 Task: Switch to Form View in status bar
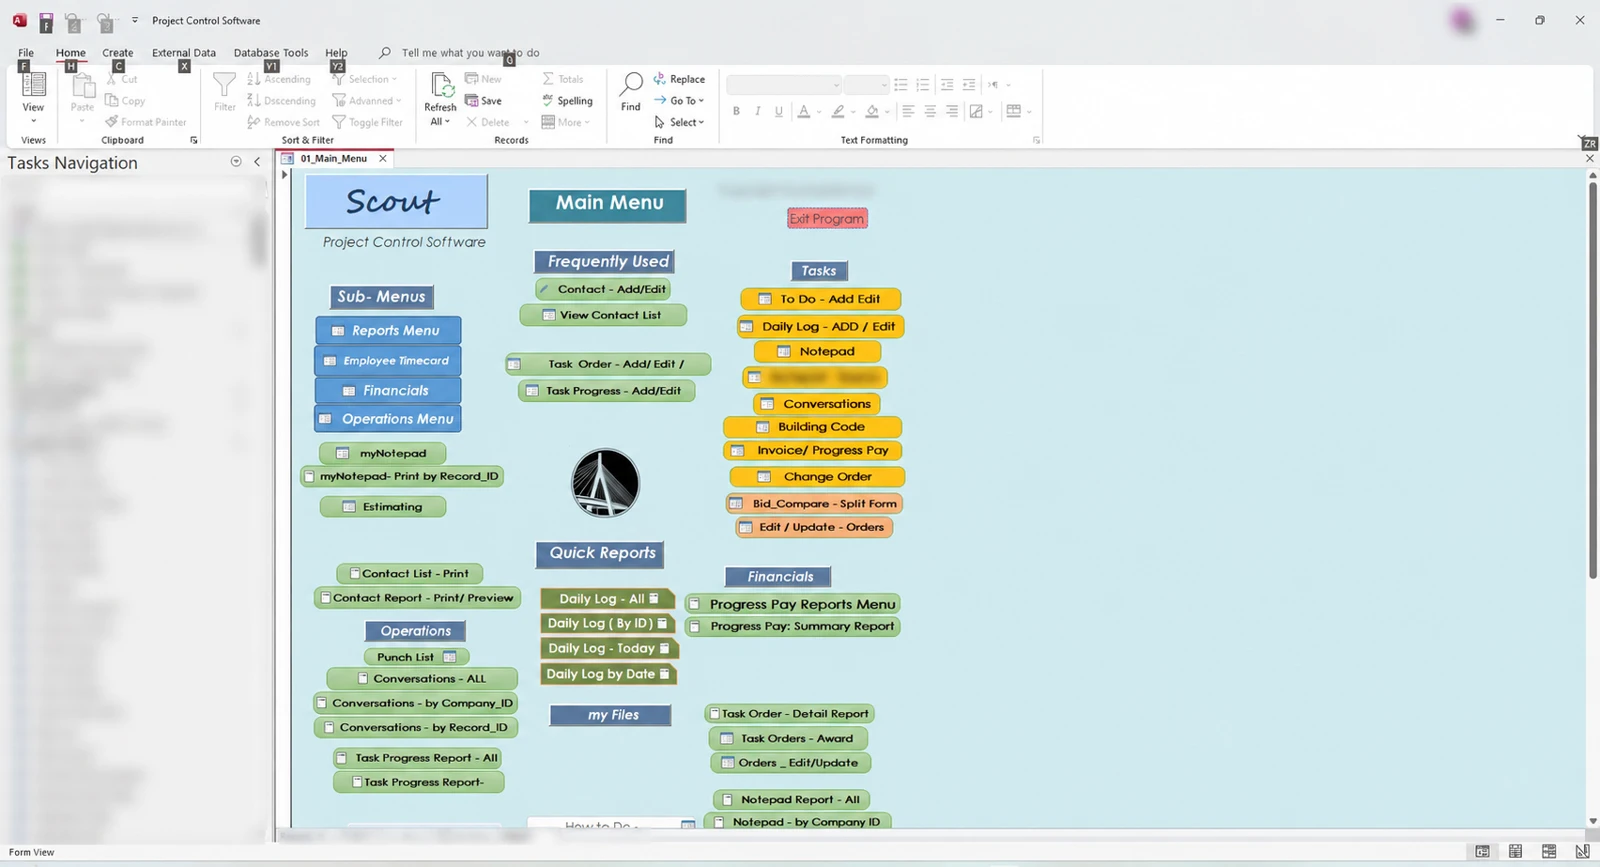[1482, 852]
